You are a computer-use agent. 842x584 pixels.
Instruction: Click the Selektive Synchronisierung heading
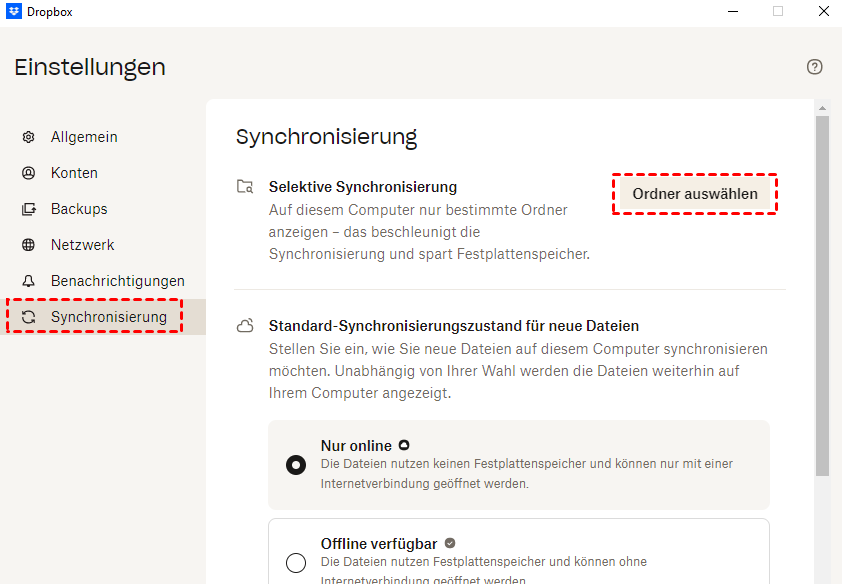coord(363,187)
